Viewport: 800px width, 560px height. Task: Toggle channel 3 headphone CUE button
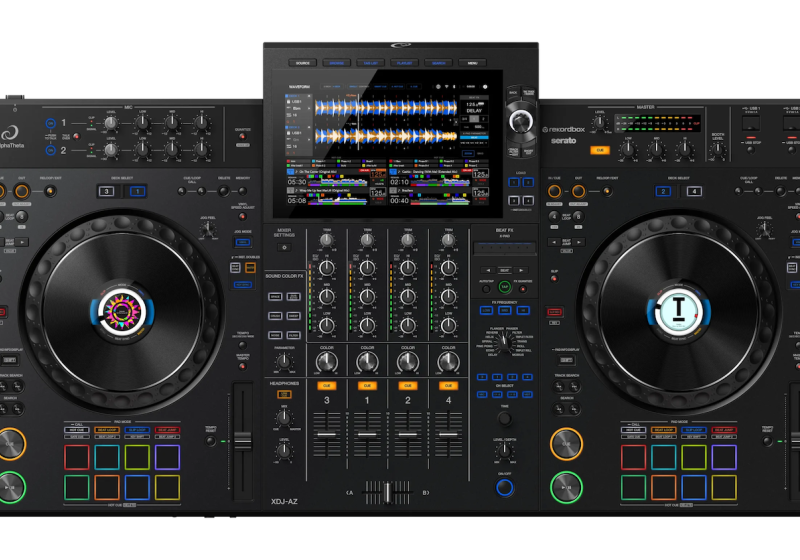click(x=326, y=385)
